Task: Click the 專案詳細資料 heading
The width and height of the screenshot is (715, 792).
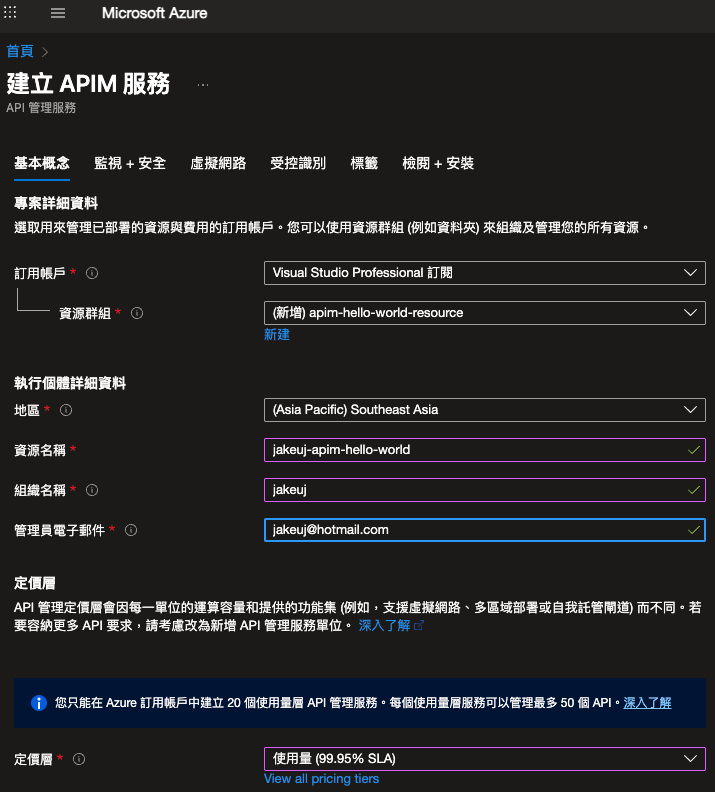Action: 56,203
